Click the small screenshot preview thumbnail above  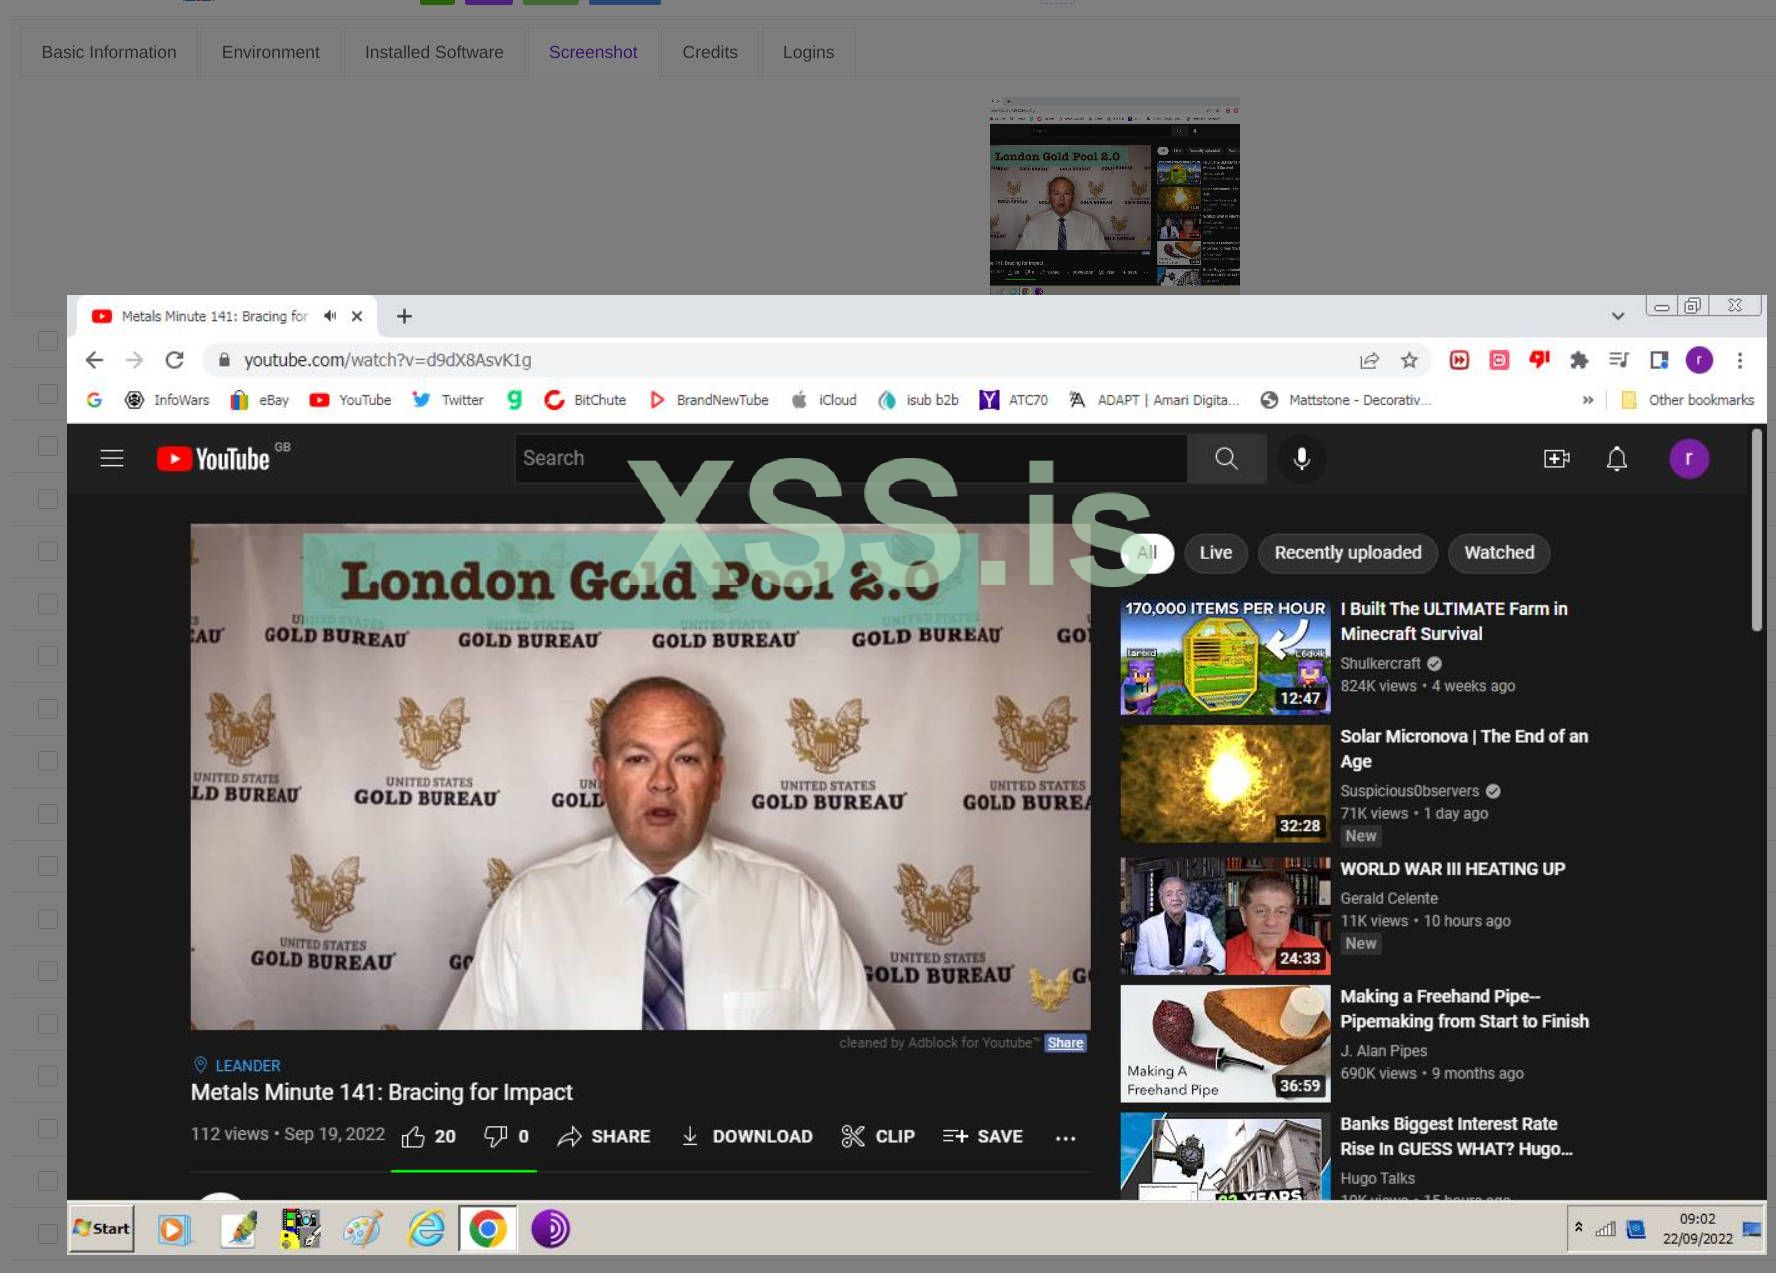pyautogui.click(x=1115, y=196)
